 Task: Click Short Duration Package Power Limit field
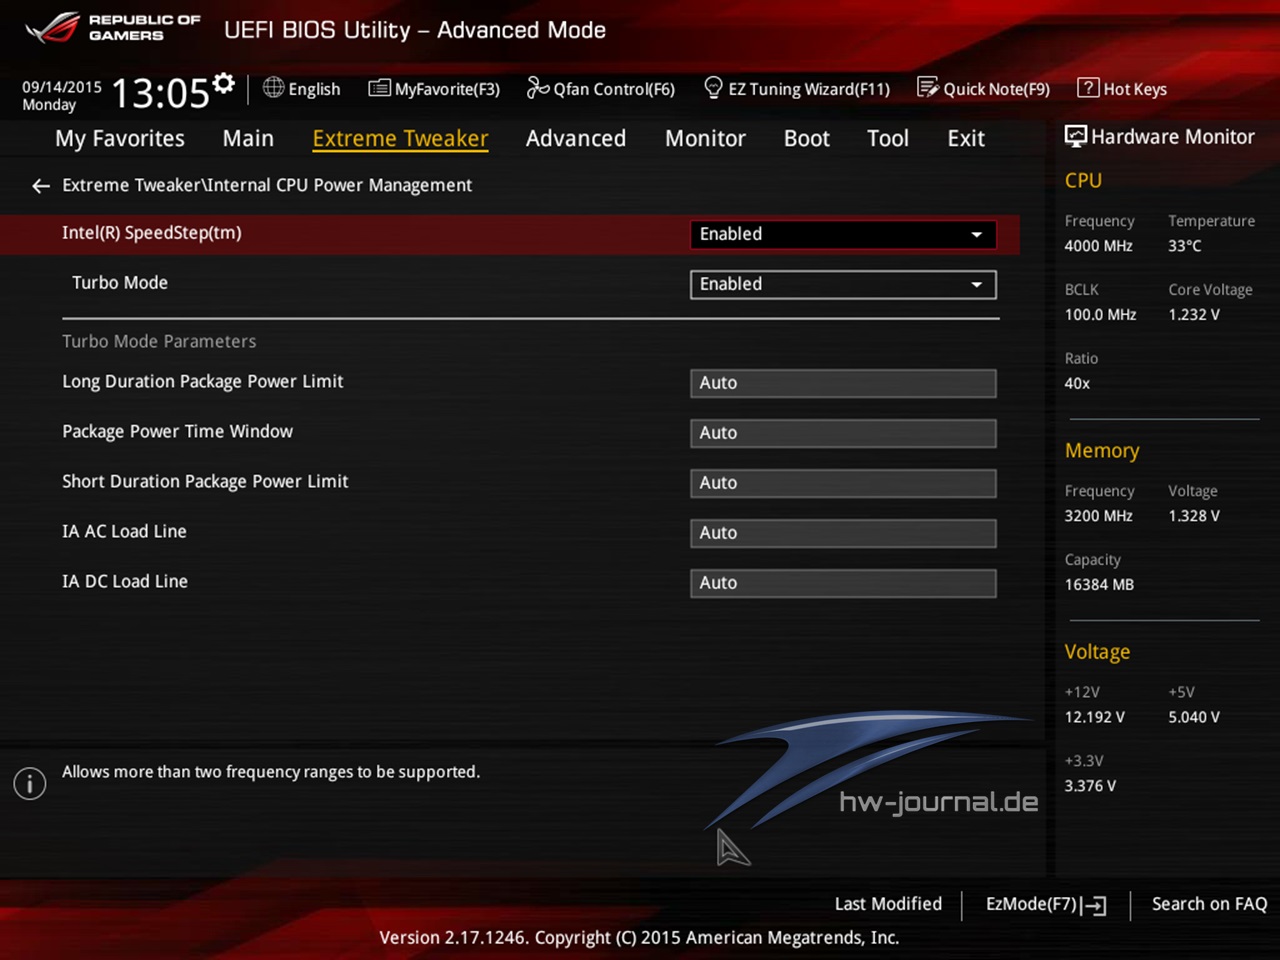[x=843, y=483]
